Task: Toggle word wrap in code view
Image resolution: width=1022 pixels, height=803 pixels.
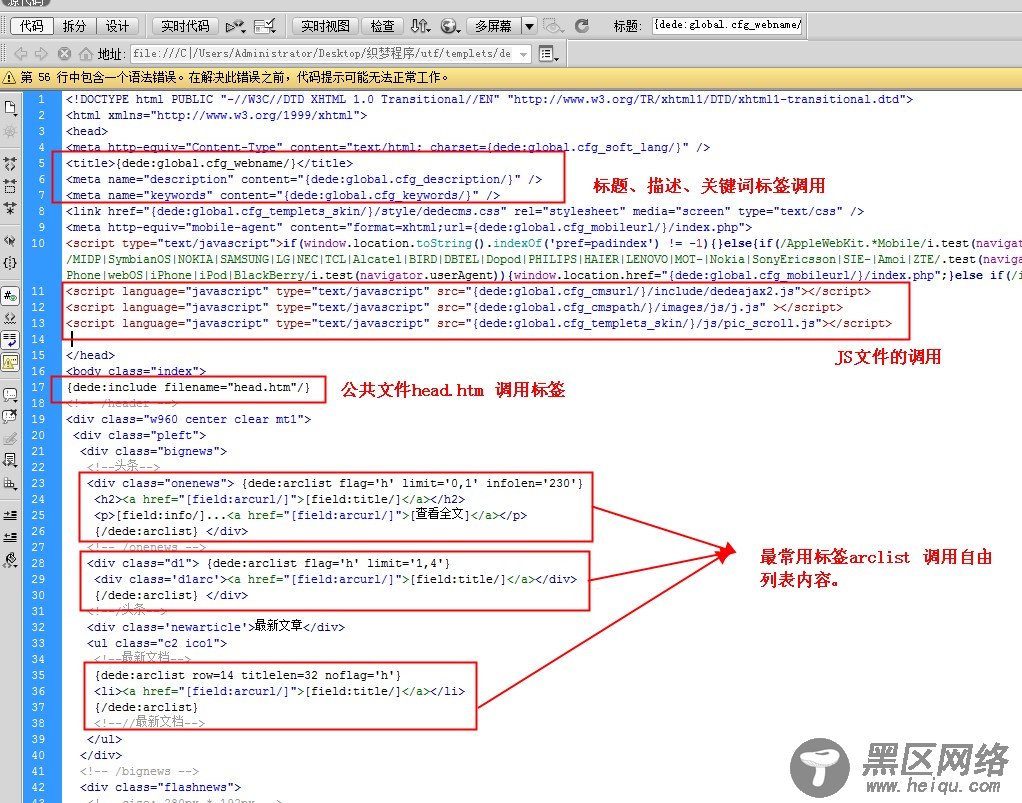Action: tap(10, 340)
